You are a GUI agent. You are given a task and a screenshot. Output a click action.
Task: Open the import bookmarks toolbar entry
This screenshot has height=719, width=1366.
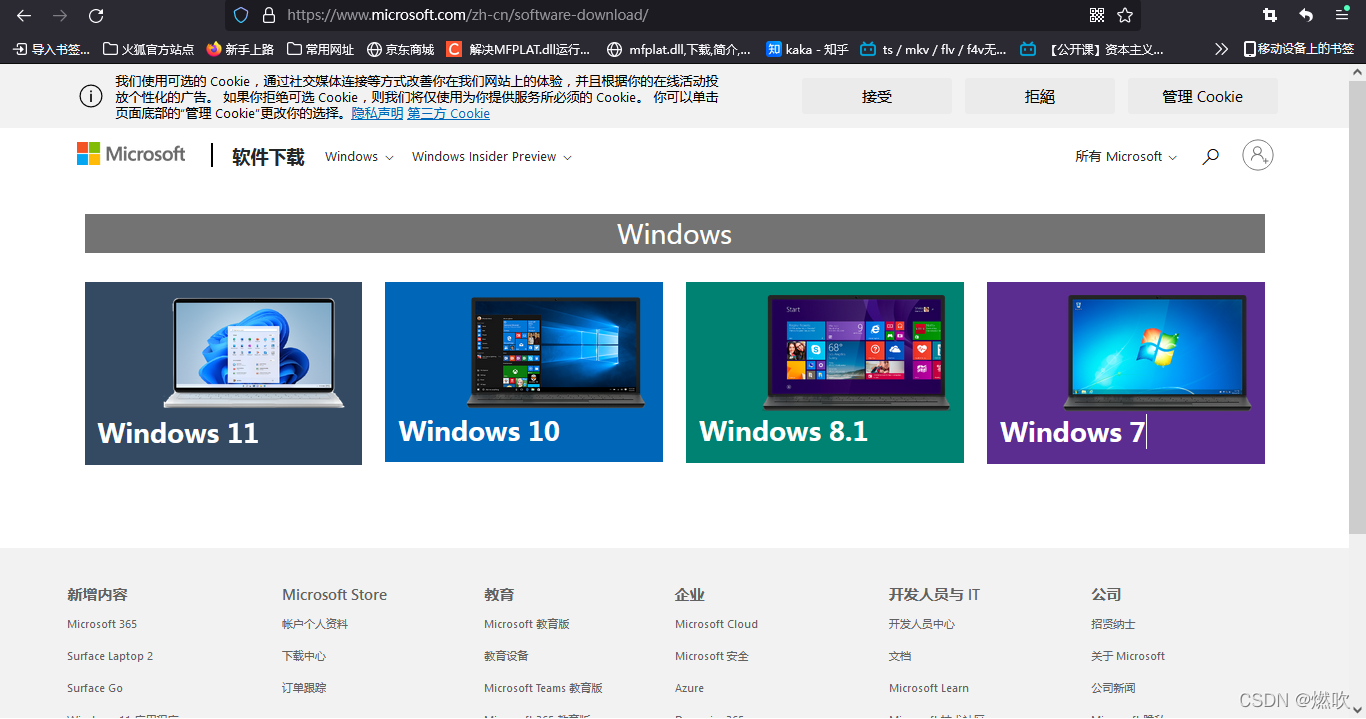pos(51,49)
